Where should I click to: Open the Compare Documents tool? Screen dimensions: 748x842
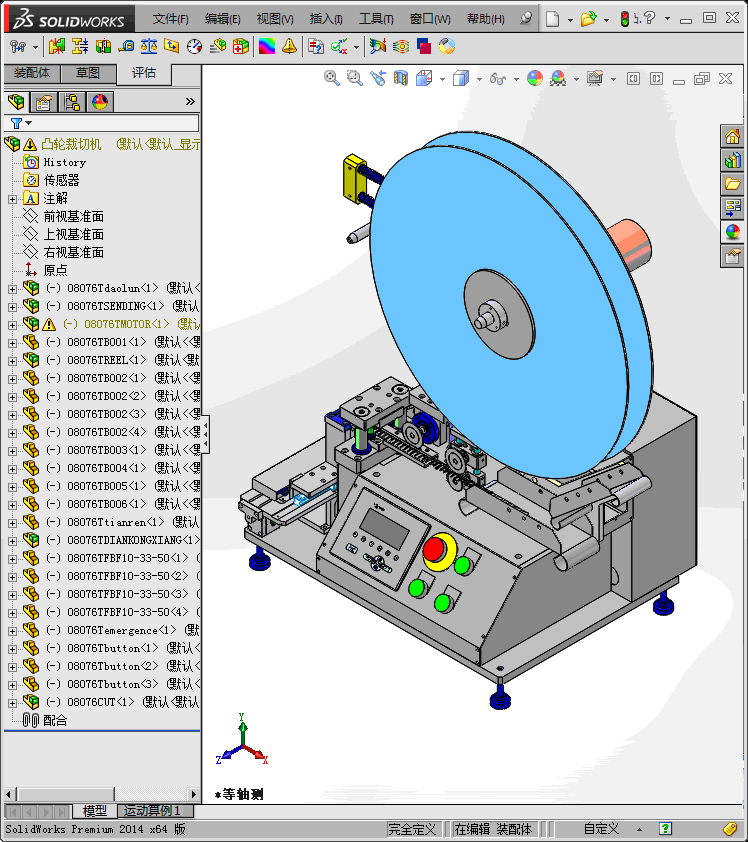coord(316,47)
